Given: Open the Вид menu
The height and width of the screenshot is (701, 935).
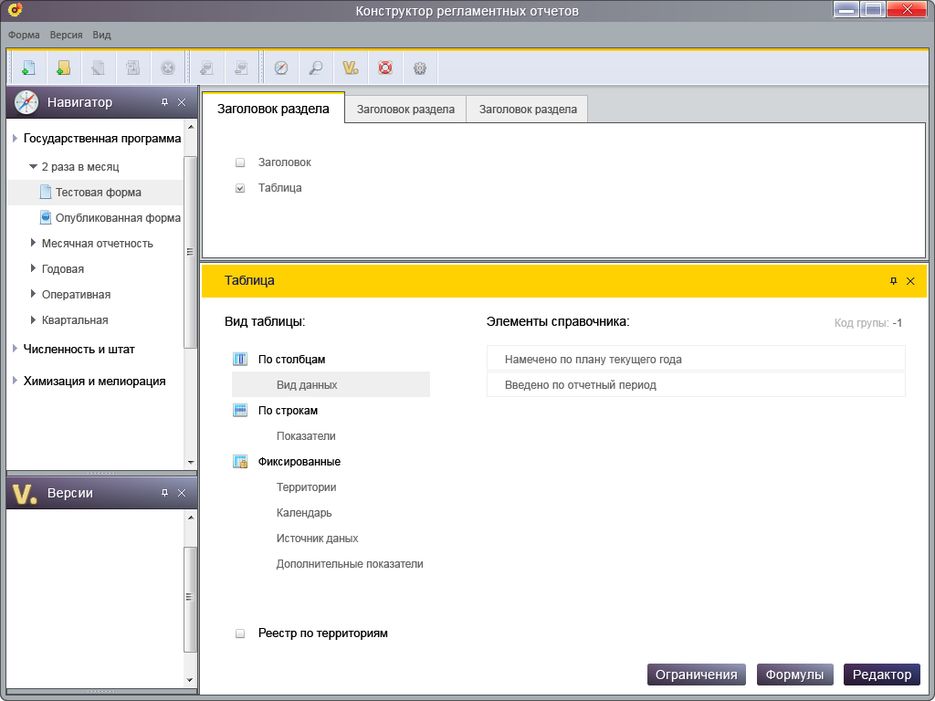Looking at the screenshot, I should (101, 35).
